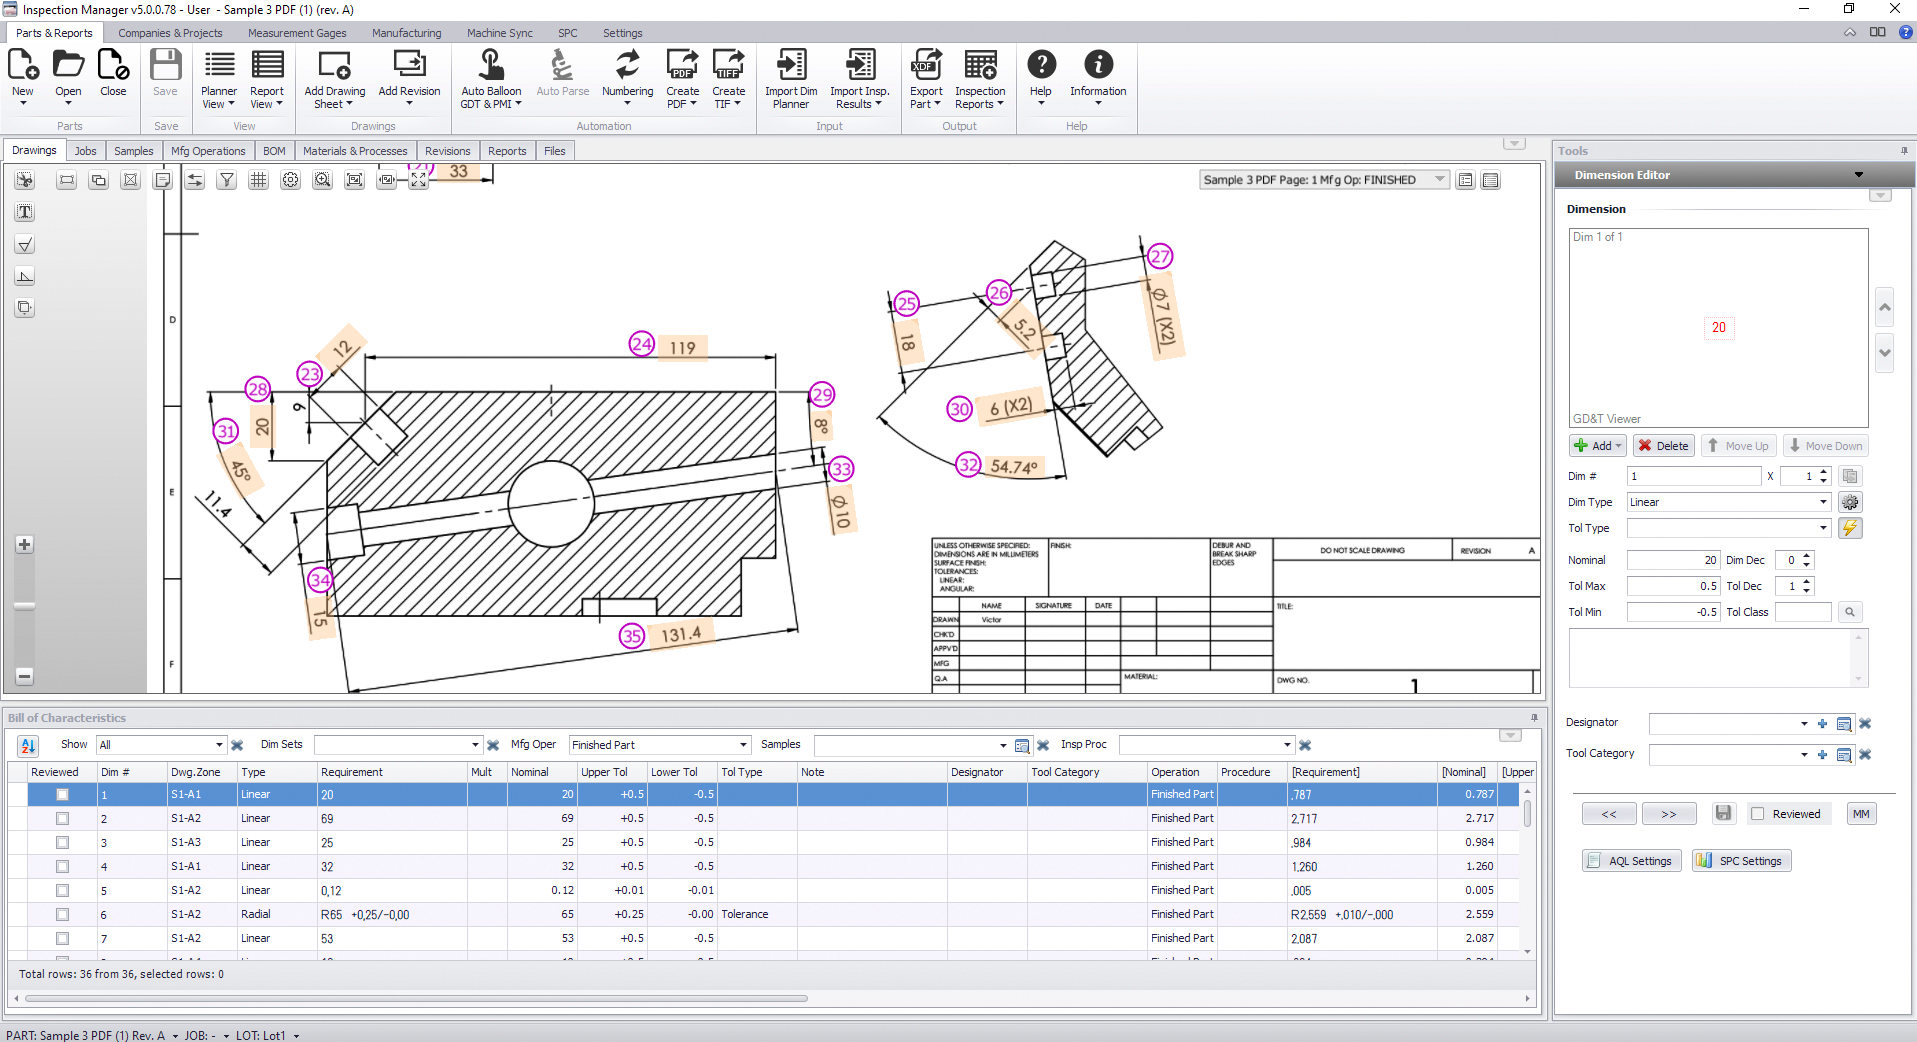
Task: Select the text annotation tool in drawing toolbar
Action: point(24,212)
